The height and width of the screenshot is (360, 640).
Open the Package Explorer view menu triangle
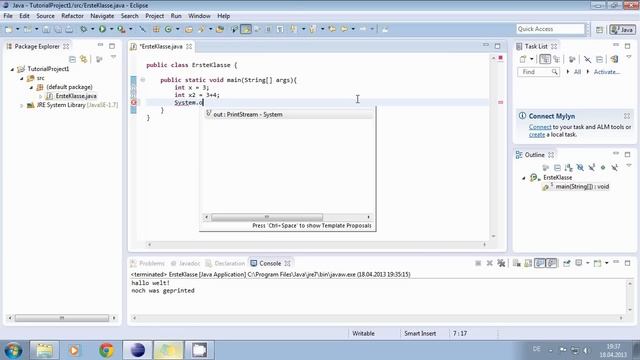pyautogui.click(x=113, y=57)
